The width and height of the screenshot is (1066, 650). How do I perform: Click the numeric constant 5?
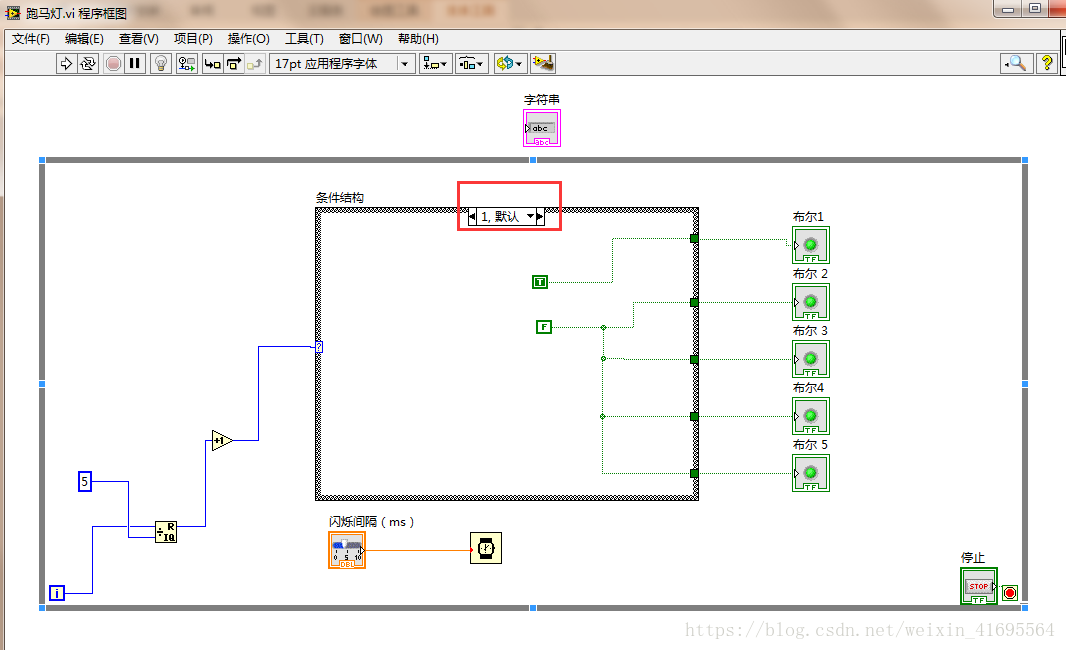[85, 482]
